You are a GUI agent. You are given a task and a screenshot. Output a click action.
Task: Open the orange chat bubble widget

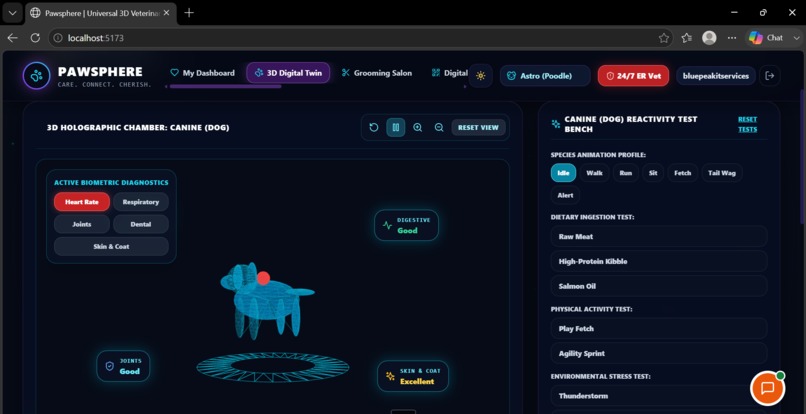click(767, 388)
